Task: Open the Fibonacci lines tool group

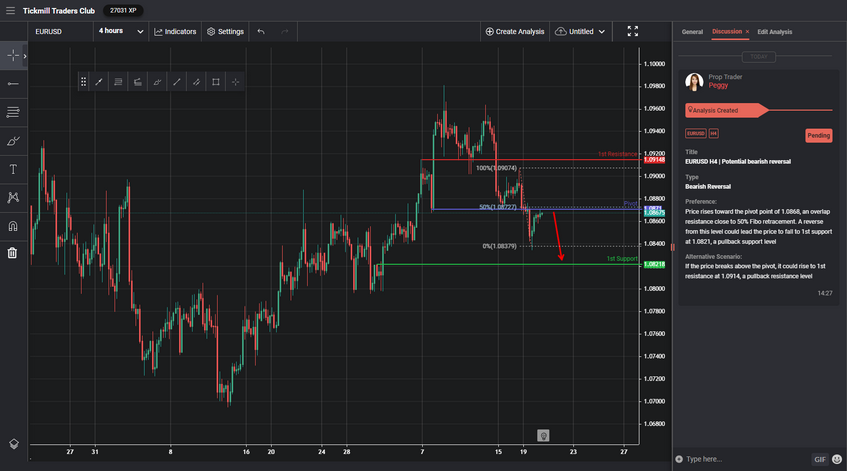Action: [x=13, y=112]
